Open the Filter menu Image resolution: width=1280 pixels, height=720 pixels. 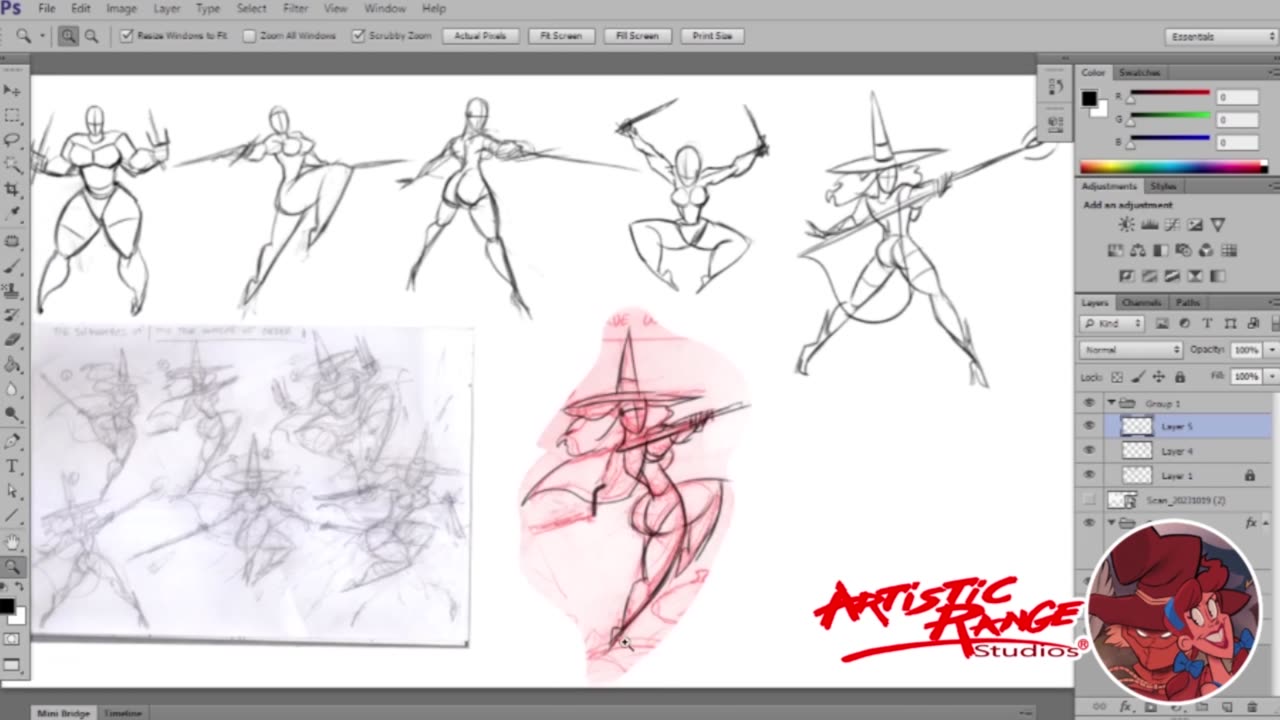(x=295, y=8)
